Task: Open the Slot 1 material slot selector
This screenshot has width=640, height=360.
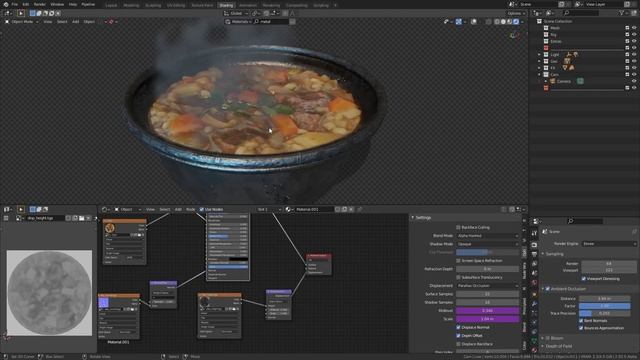Action: click(x=269, y=209)
